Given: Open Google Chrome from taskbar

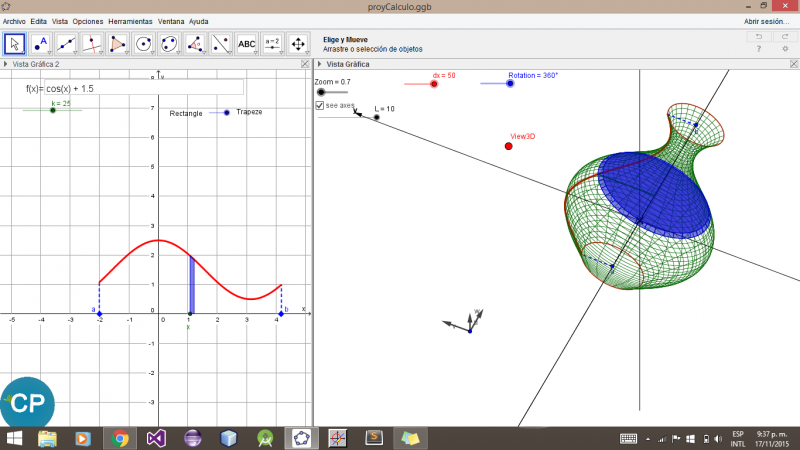Looking at the screenshot, I should [120, 438].
